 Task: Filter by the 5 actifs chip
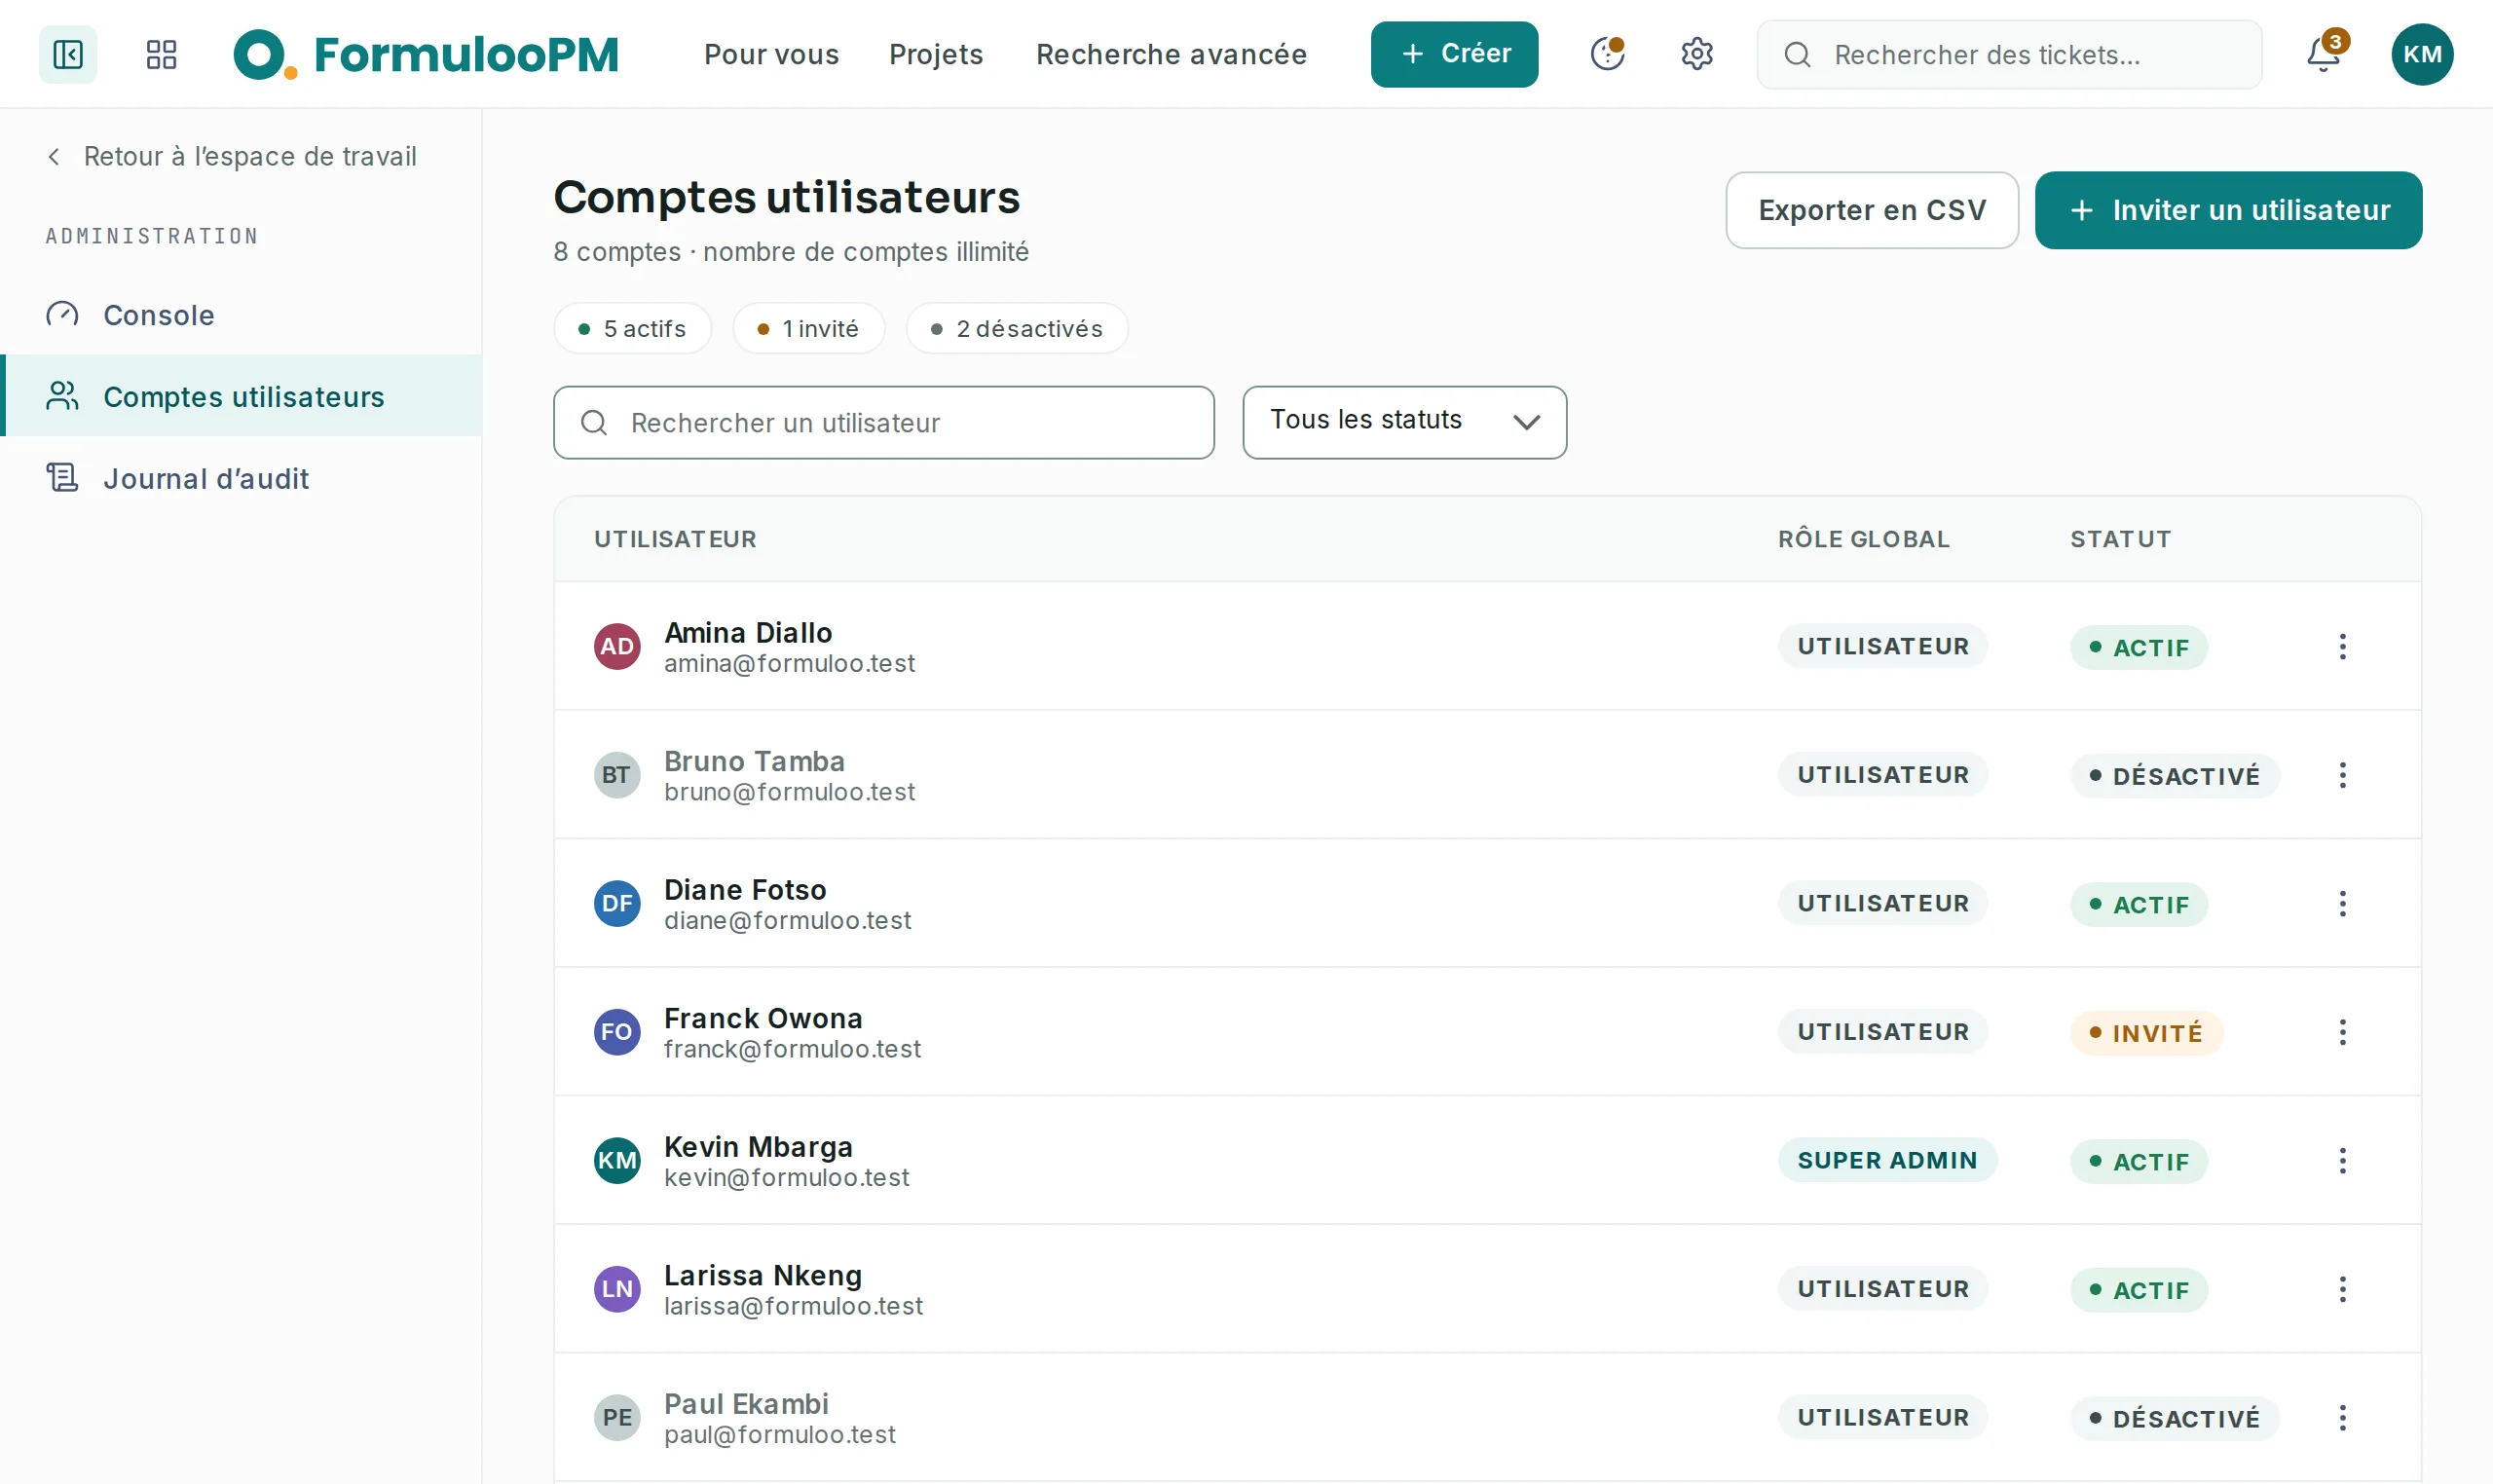pos(632,328)
